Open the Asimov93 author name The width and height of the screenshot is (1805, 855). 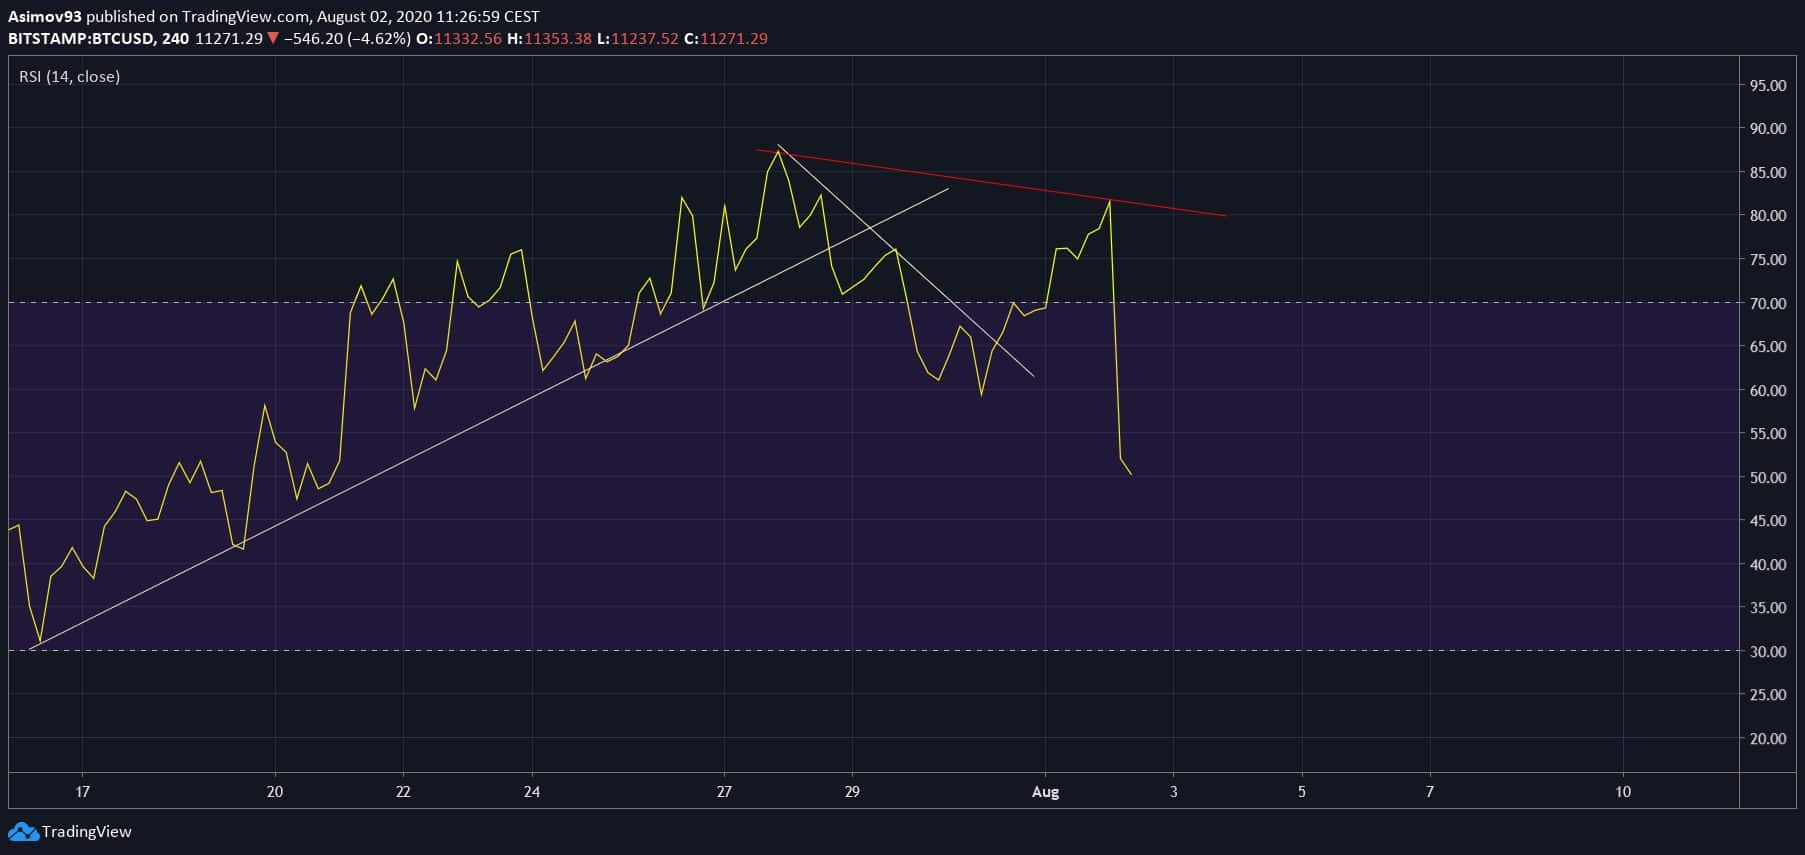(45, 16)
